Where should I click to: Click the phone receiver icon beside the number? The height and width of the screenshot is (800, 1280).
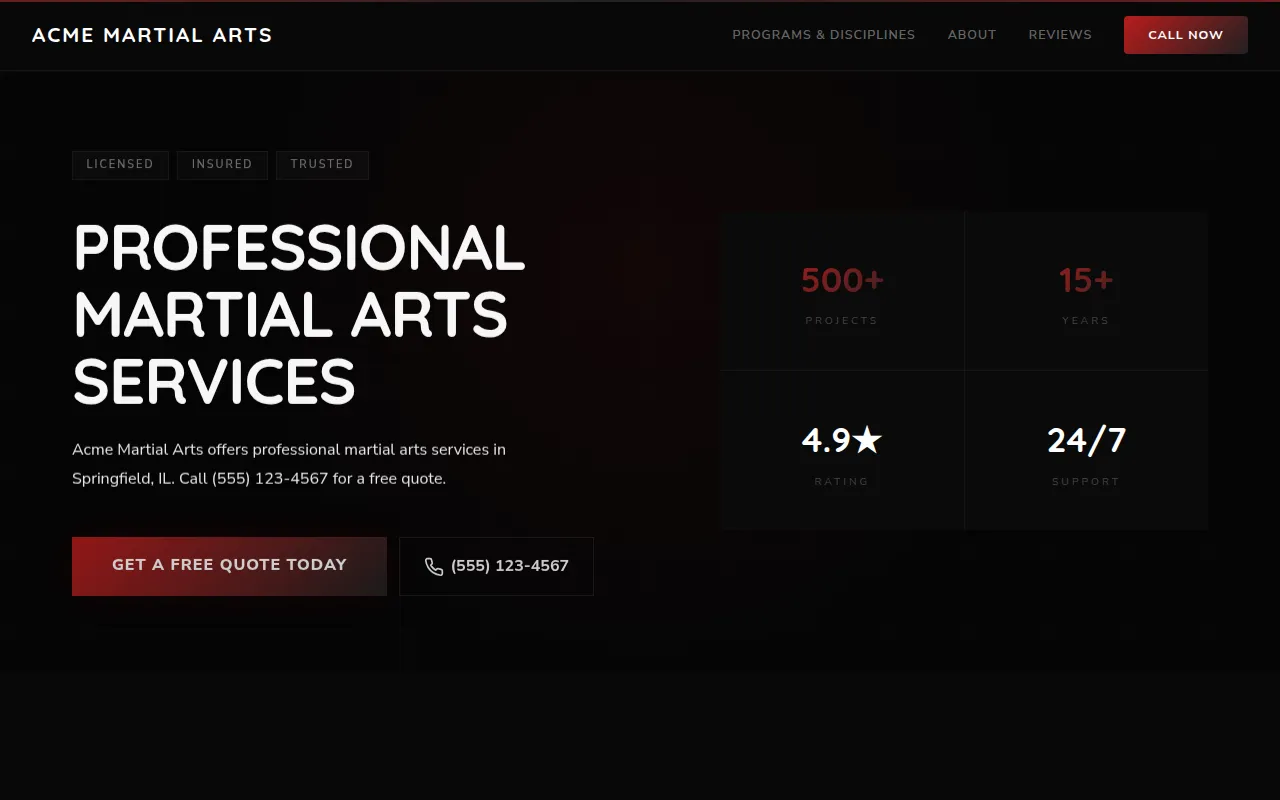[434, 566]
